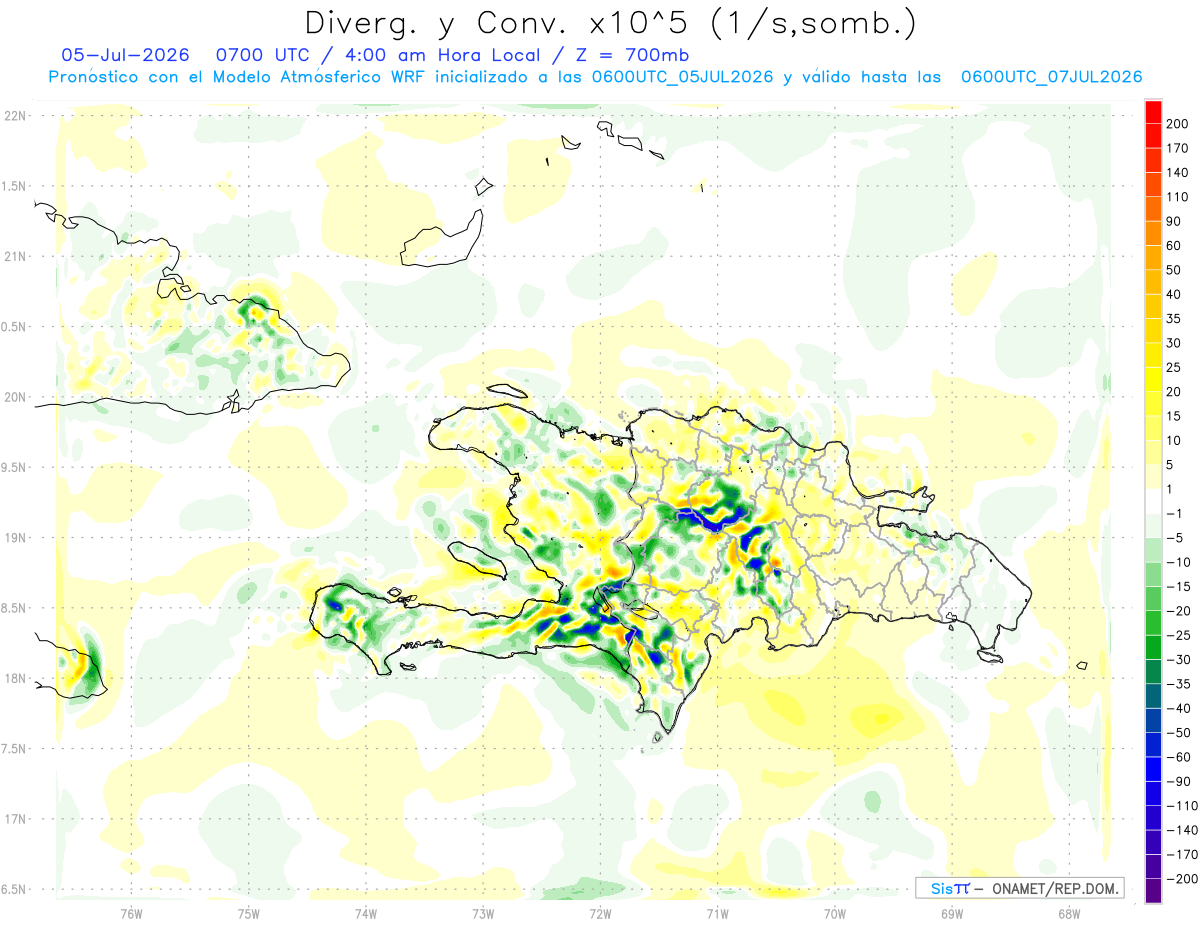Click the "72W" longitude label
Viewport: 1200px width, 927px height.
point(600,912)
